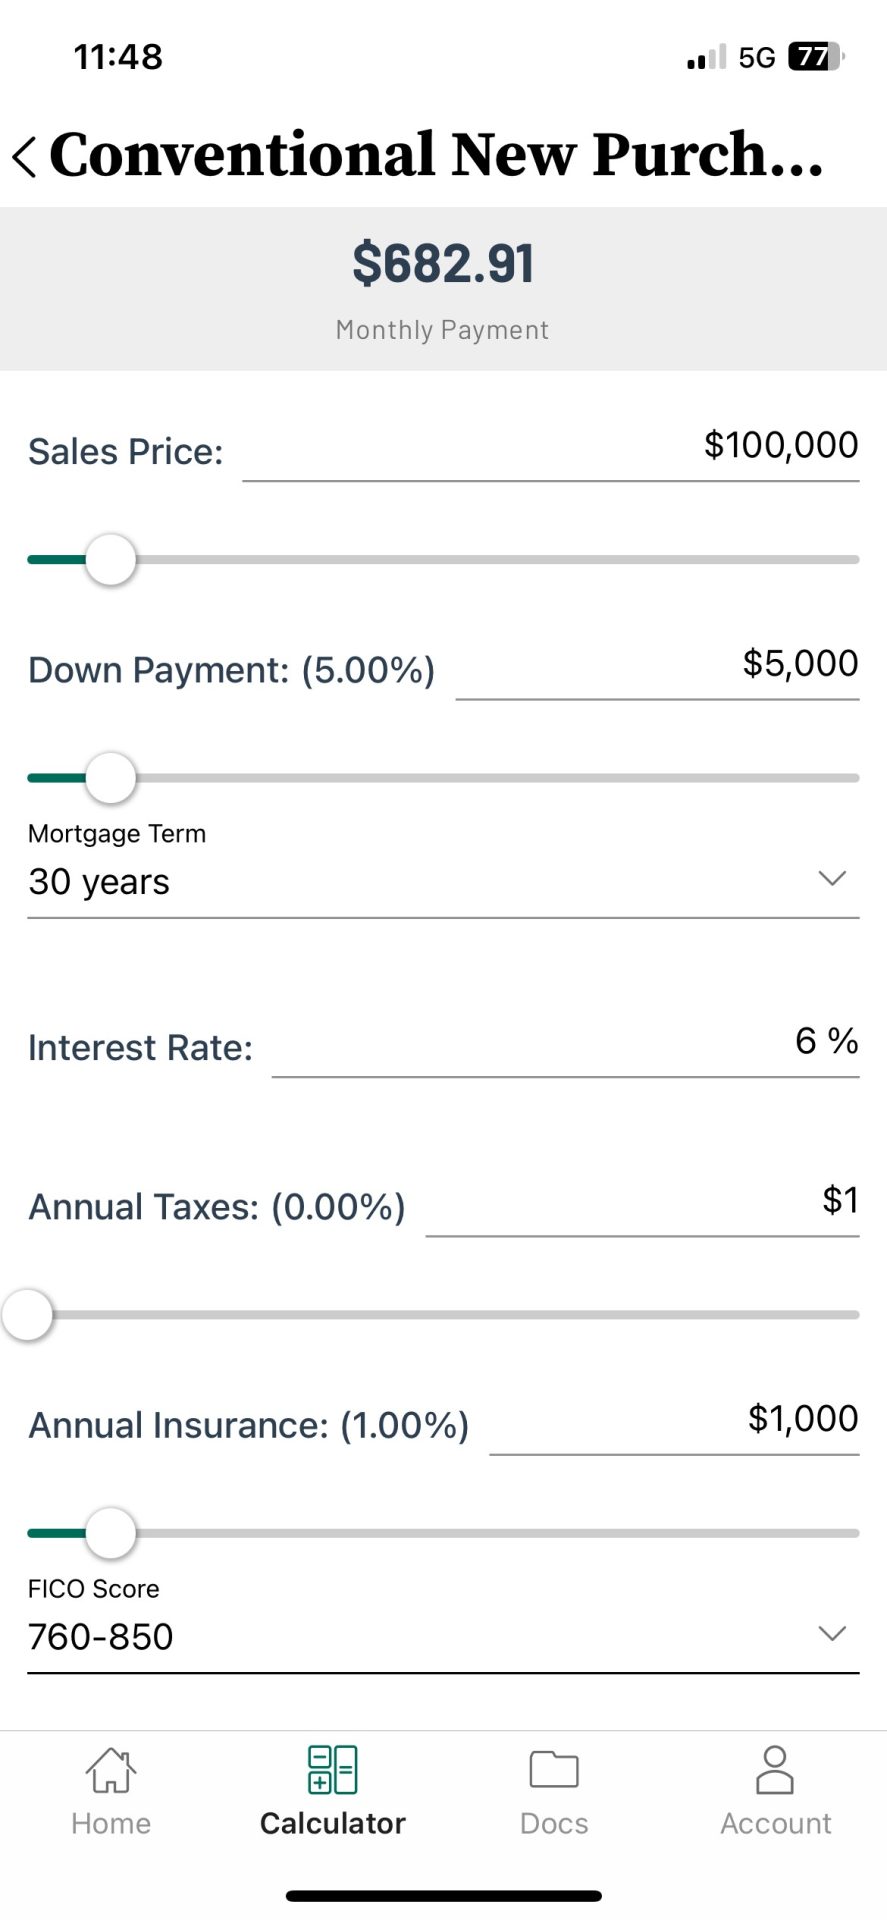
Task: Open the Account profile icon
Action: [x=775, y=1771]
